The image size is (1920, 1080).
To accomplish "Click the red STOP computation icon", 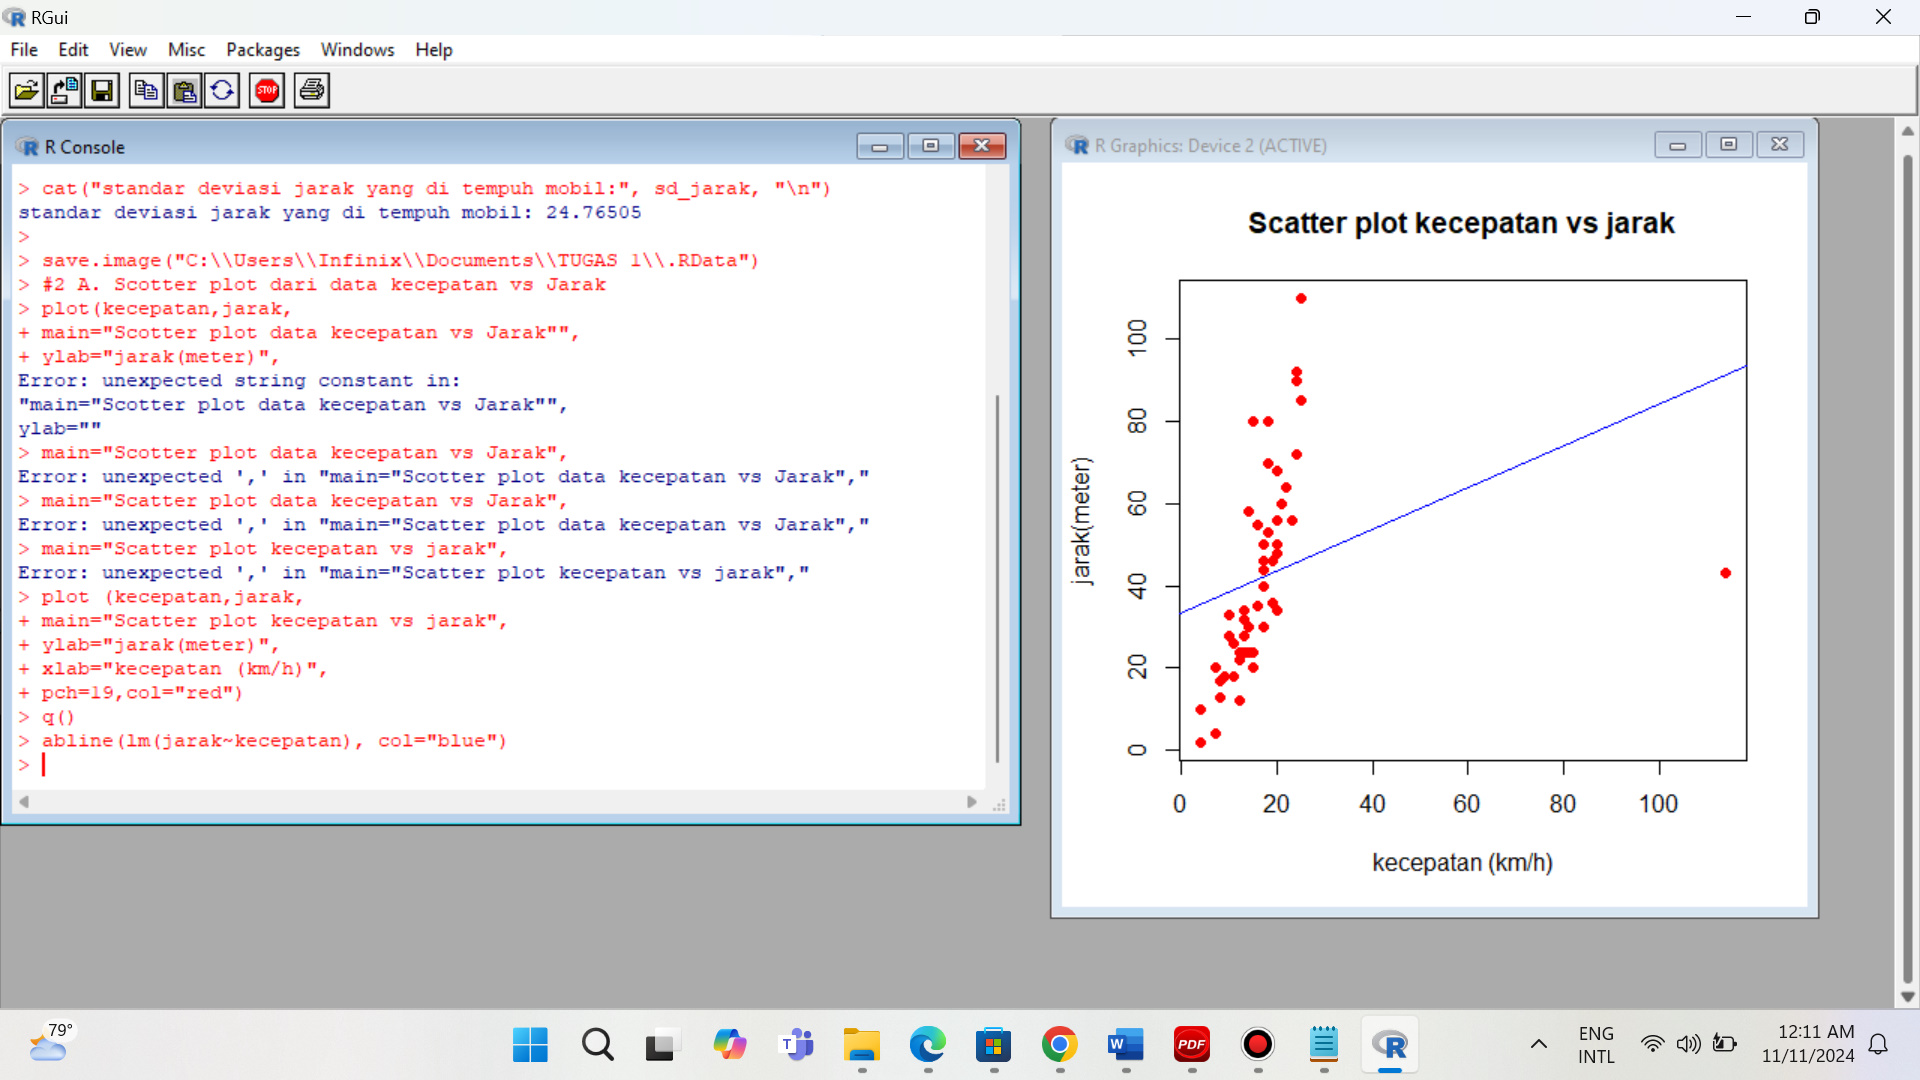I will pyautogui.click(x=267, y=91).
